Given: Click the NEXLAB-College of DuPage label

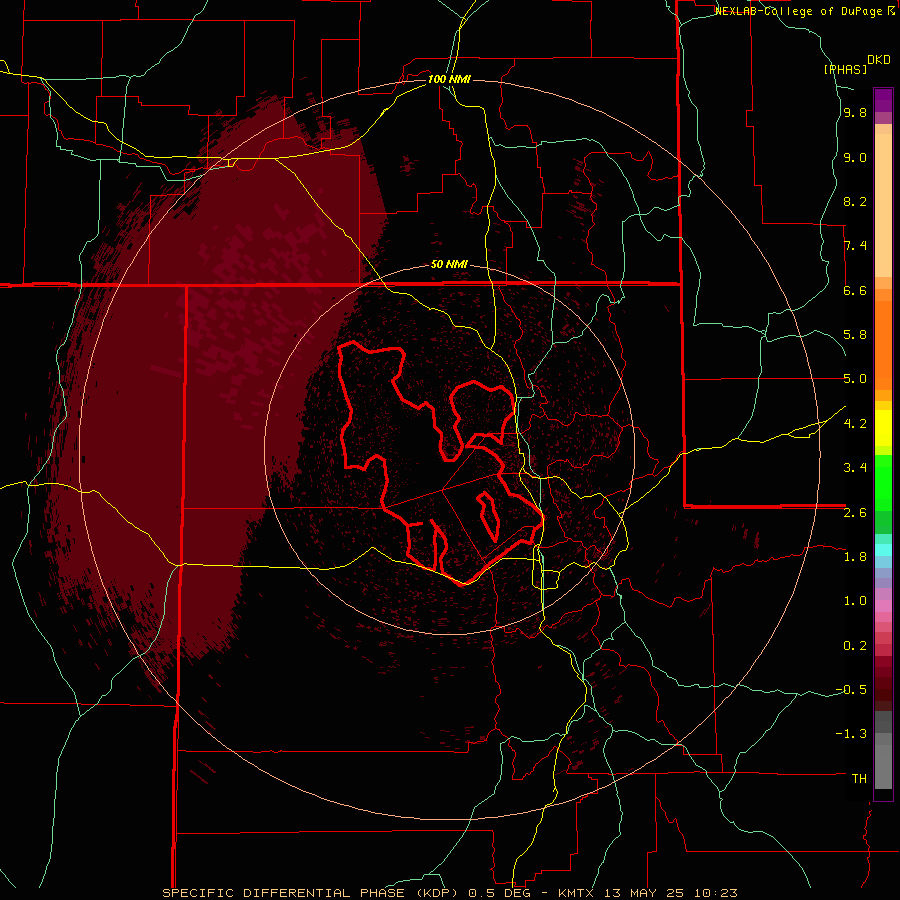Looking at the screenshot, I should point(800,11).
